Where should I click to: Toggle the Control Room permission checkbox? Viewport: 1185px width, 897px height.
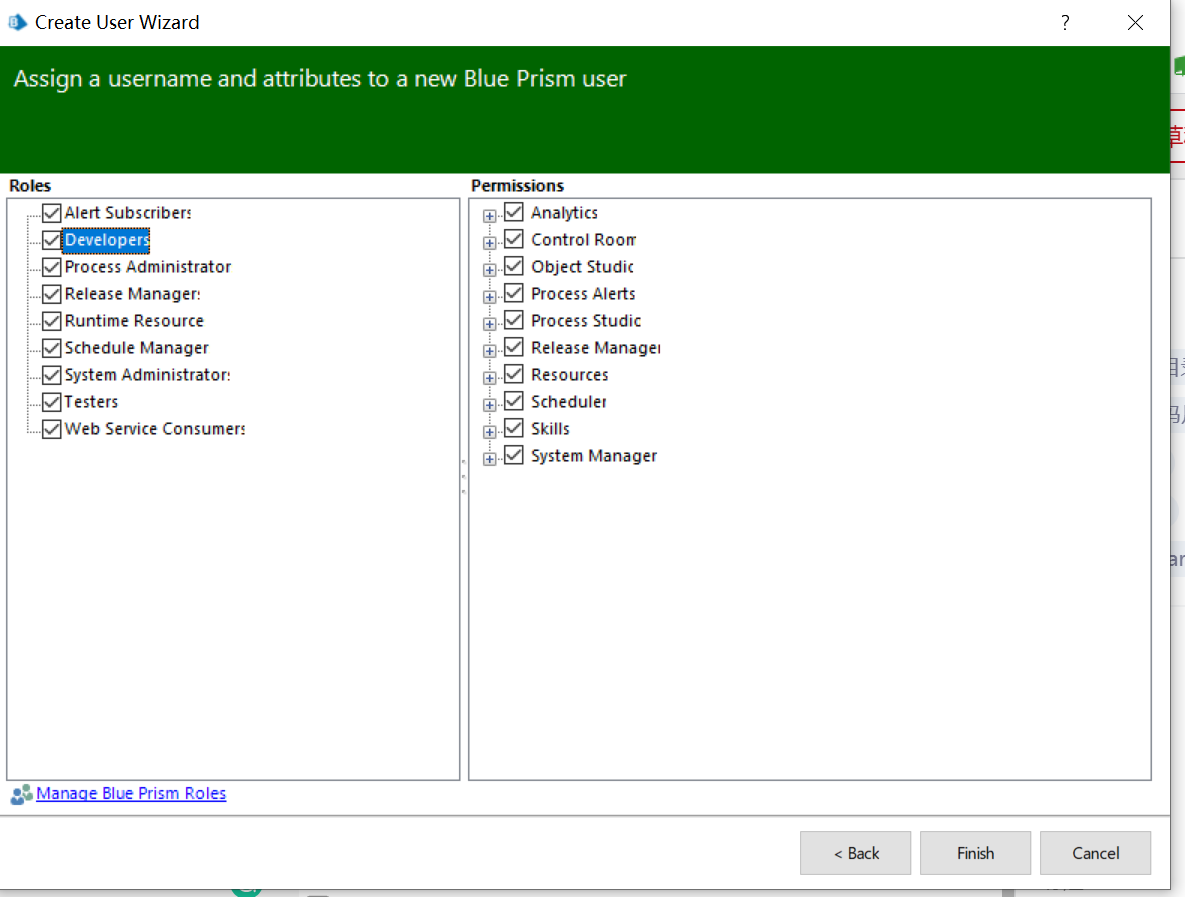coord(514,240)
